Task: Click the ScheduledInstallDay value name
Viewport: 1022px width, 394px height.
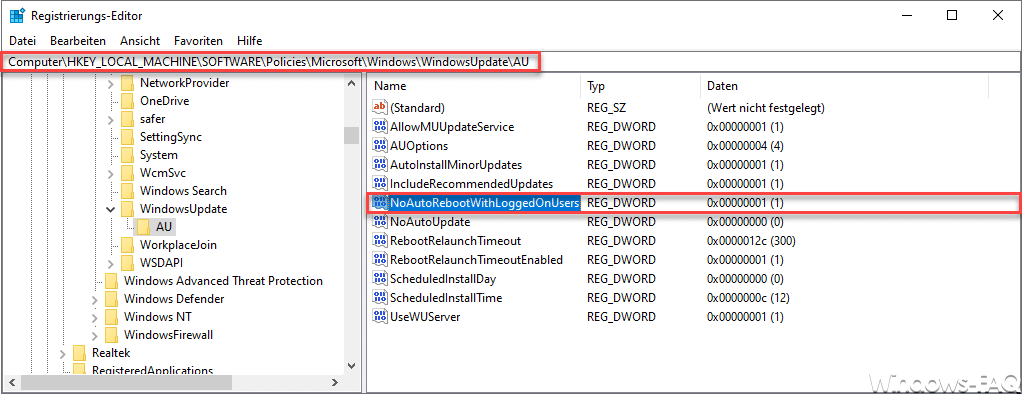Action: (443, 279)
